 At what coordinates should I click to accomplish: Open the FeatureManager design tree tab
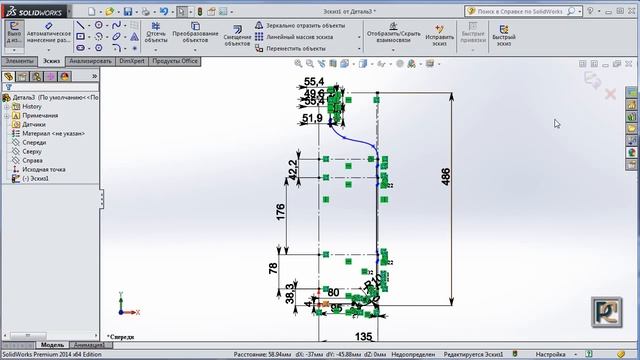(x=8, y=76)
